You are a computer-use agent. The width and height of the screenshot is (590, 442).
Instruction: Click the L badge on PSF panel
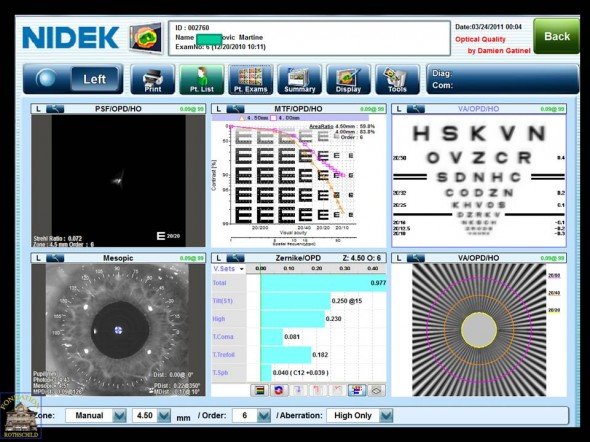point(38,109)
